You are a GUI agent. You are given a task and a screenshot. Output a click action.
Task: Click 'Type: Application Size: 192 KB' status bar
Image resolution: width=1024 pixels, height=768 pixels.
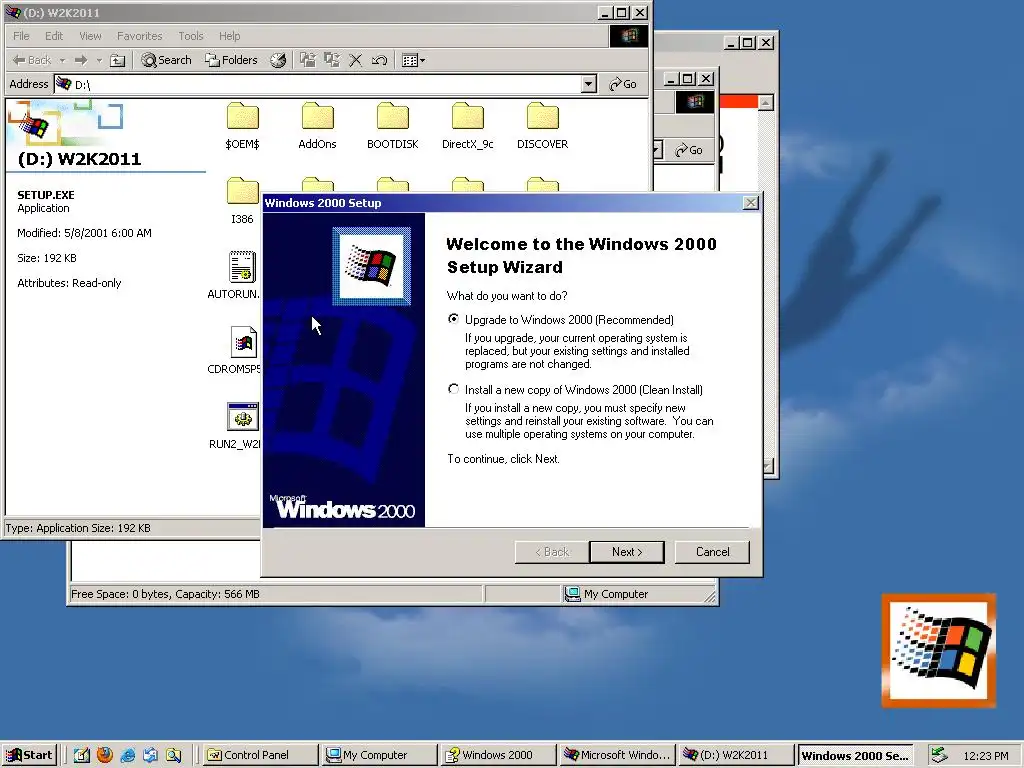[x=78, y=528]
